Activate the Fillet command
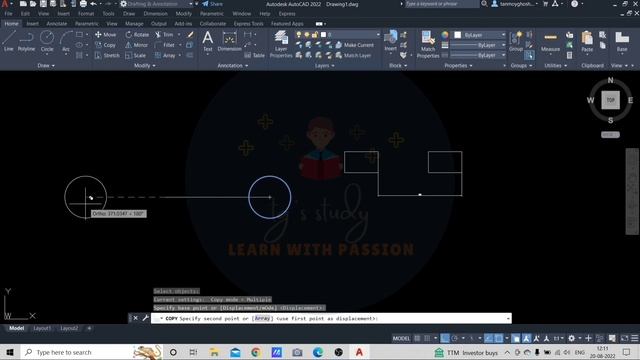Viewport: 640px width, 360px height. 165,45
